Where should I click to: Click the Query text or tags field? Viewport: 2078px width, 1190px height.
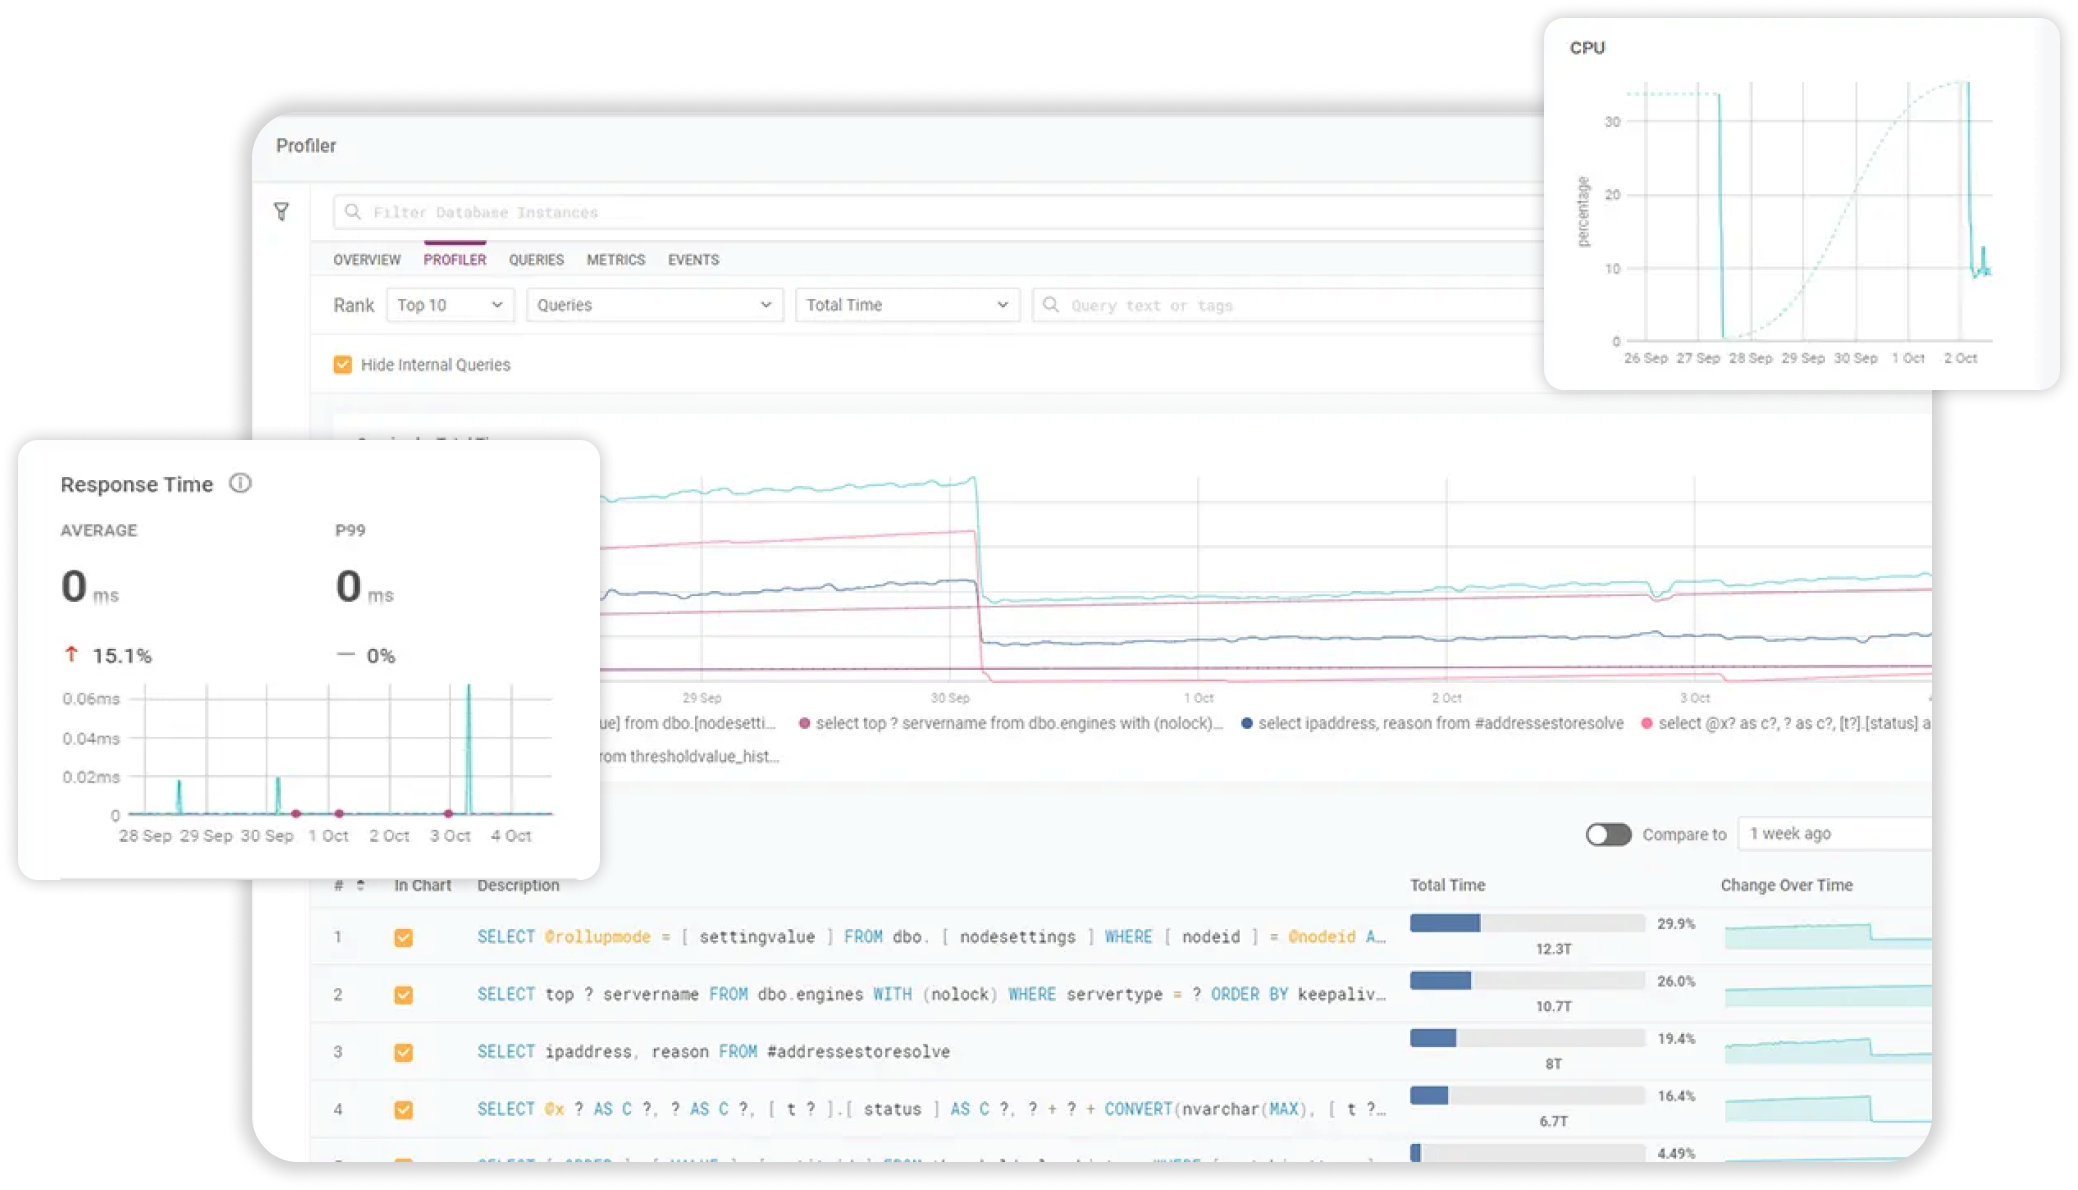pos(1288,305)
